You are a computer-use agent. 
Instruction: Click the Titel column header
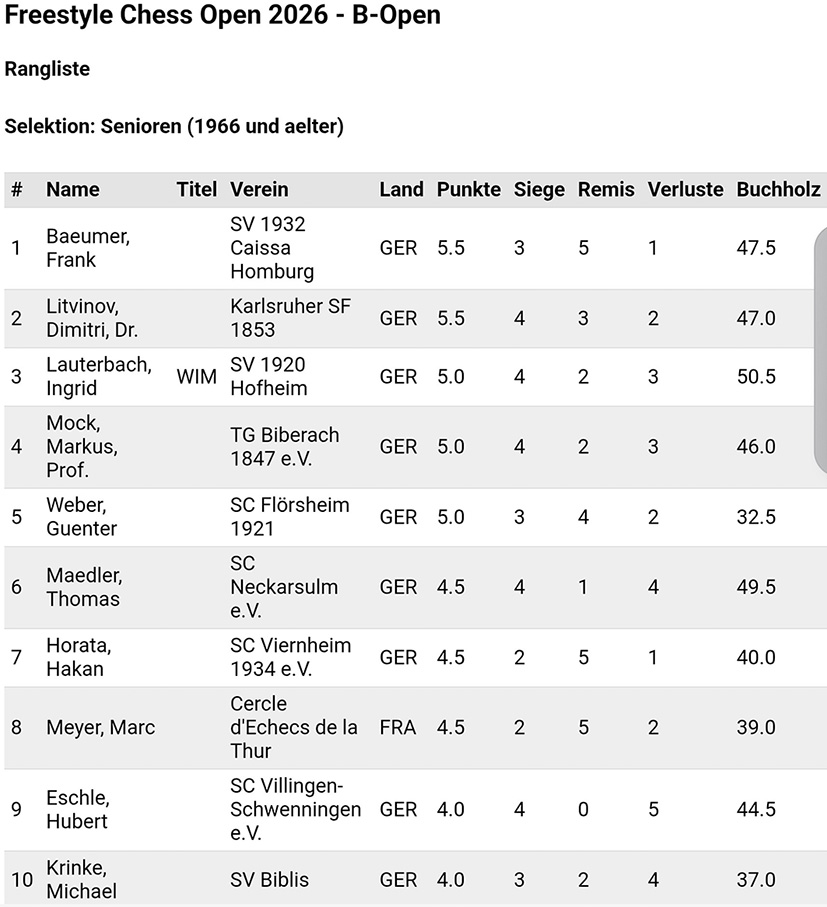tap(196, 189)
